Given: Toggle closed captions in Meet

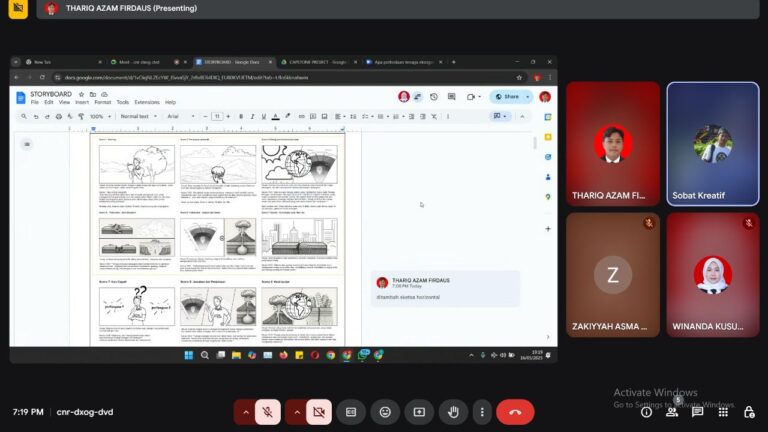Looking at the screenshot, I should 351,412.
